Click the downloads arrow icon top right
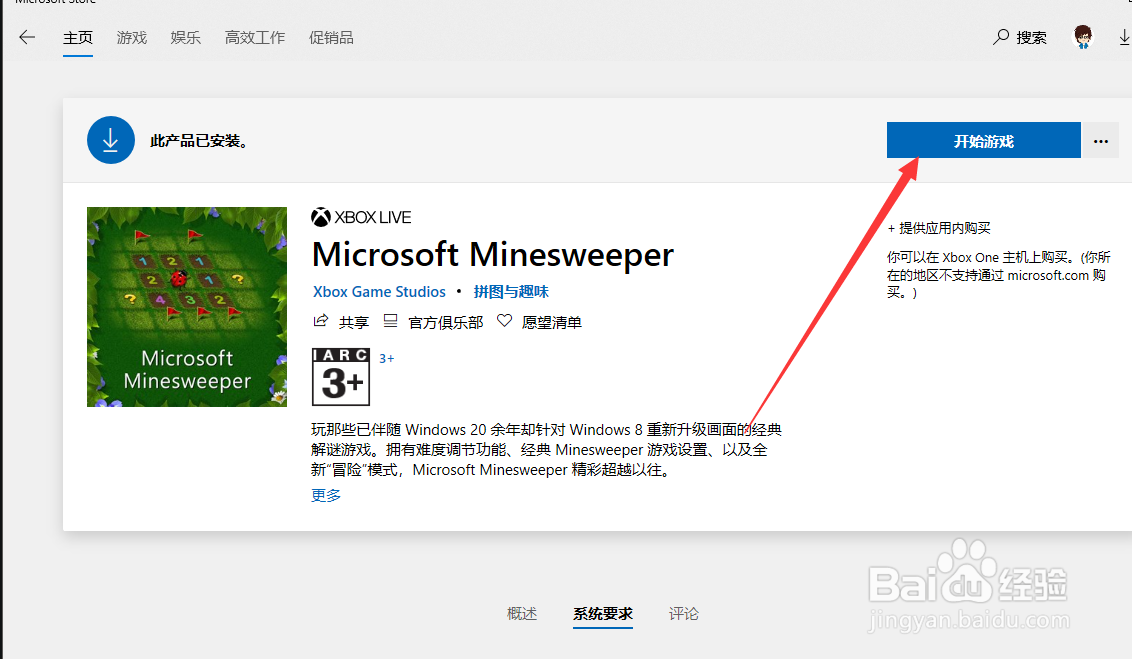Viewport: 1132px width, 659px height. [1124, 36]
